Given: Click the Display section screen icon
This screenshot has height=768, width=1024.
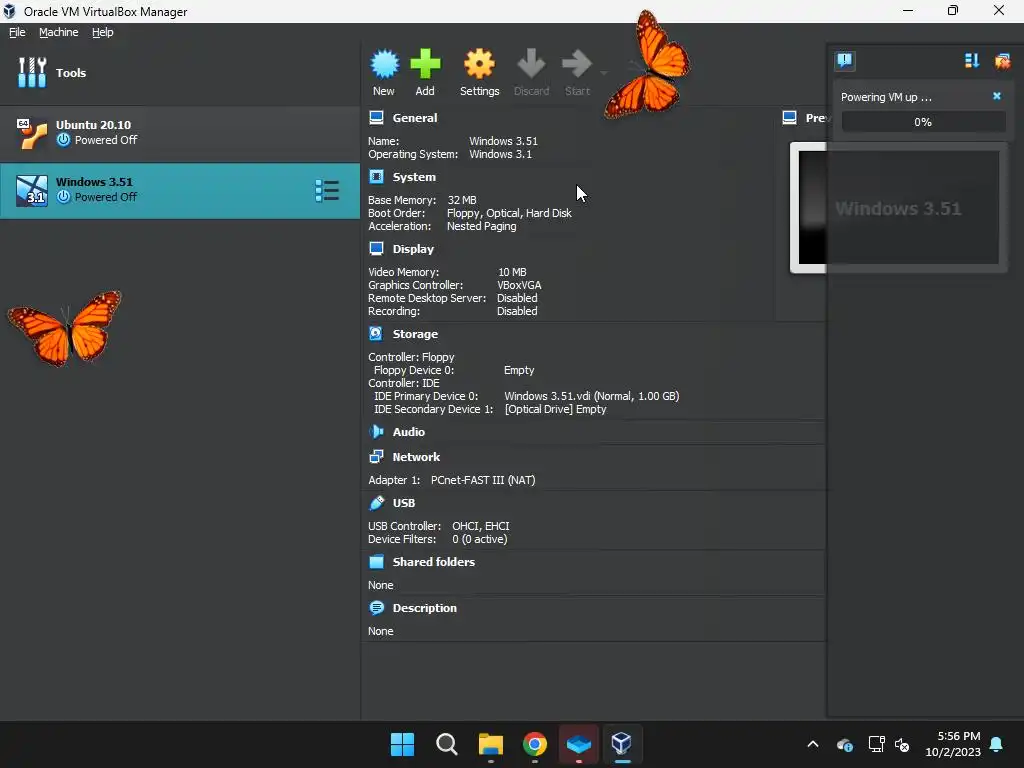Looking at the screenshot, I should (x=376, y=248).
